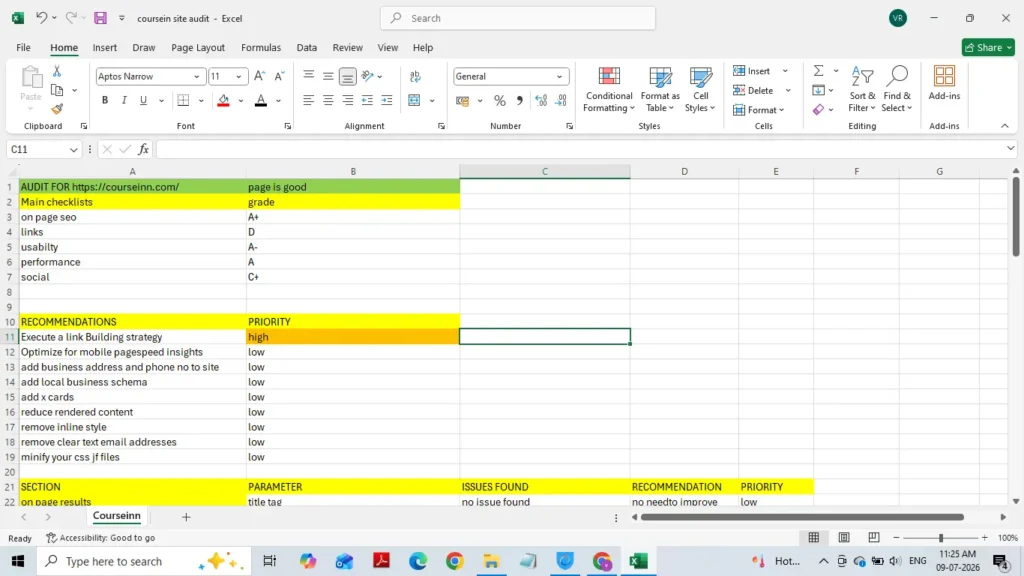This screenshot has height=576, width=1024.
Task: Click the Format cells button
Action: click(758, 110)
